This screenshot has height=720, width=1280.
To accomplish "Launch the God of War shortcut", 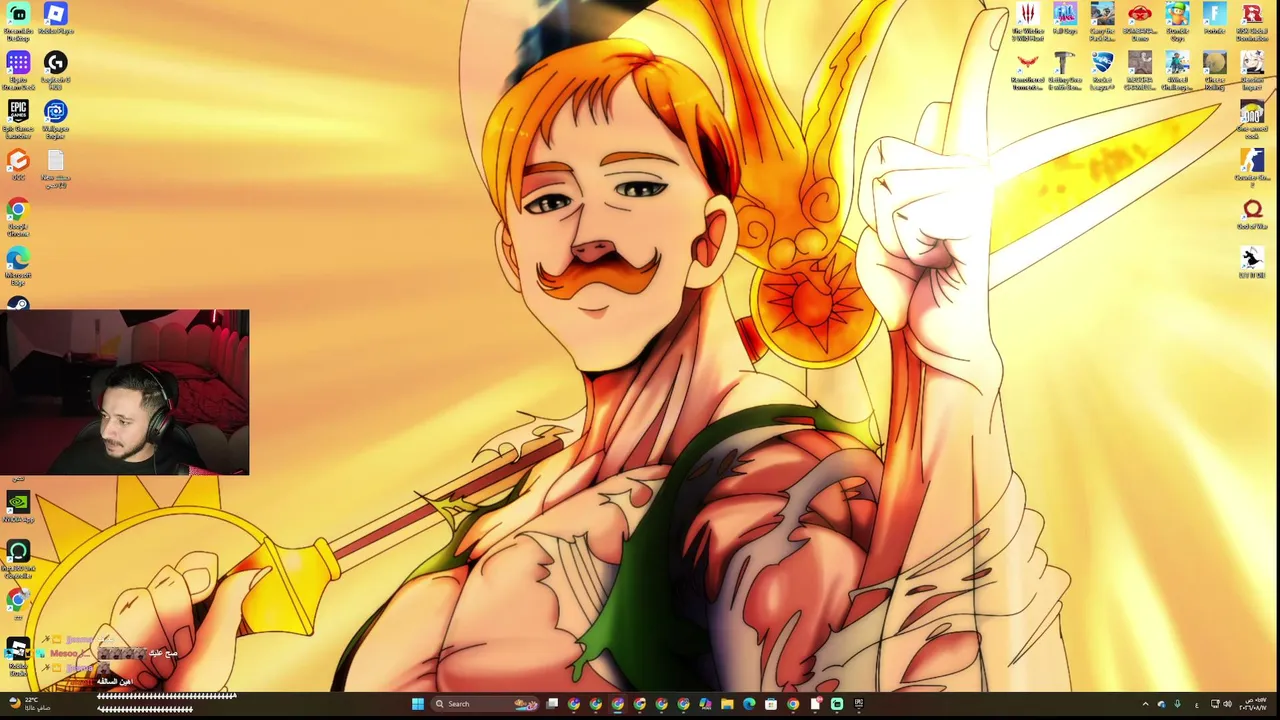I will pyautogui.click(x=1252, y=215).
